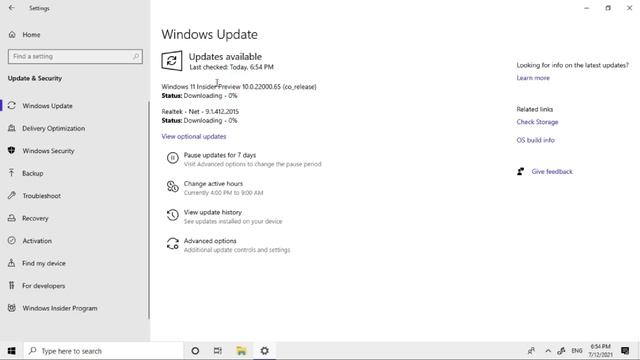Click the network tray icon
This screenshot has width=640, height=360.
(561, 351)
